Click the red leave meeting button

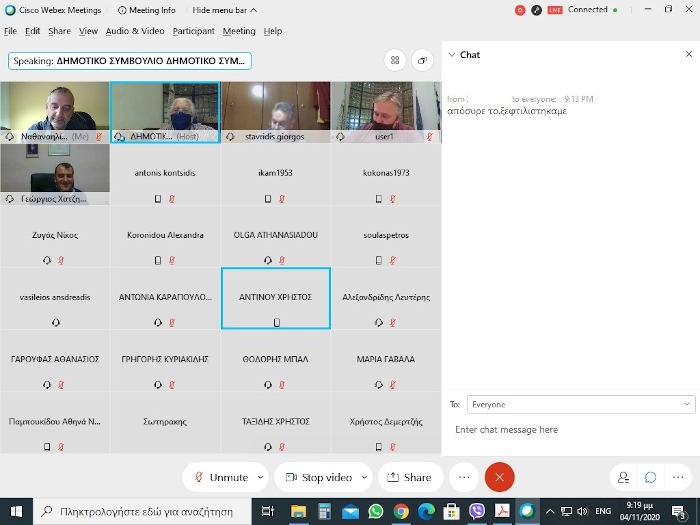(499, 477)
